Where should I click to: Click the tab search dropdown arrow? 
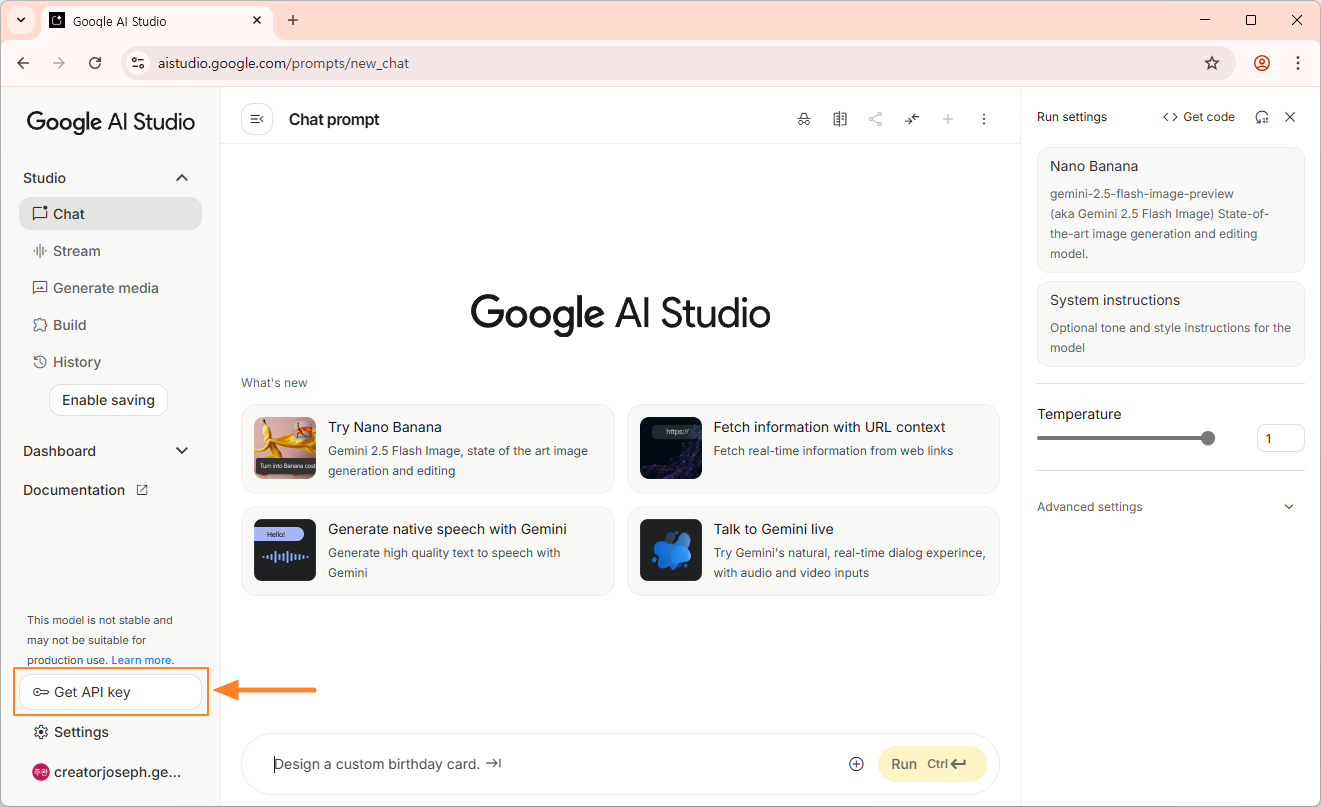(x=20, y=20)
